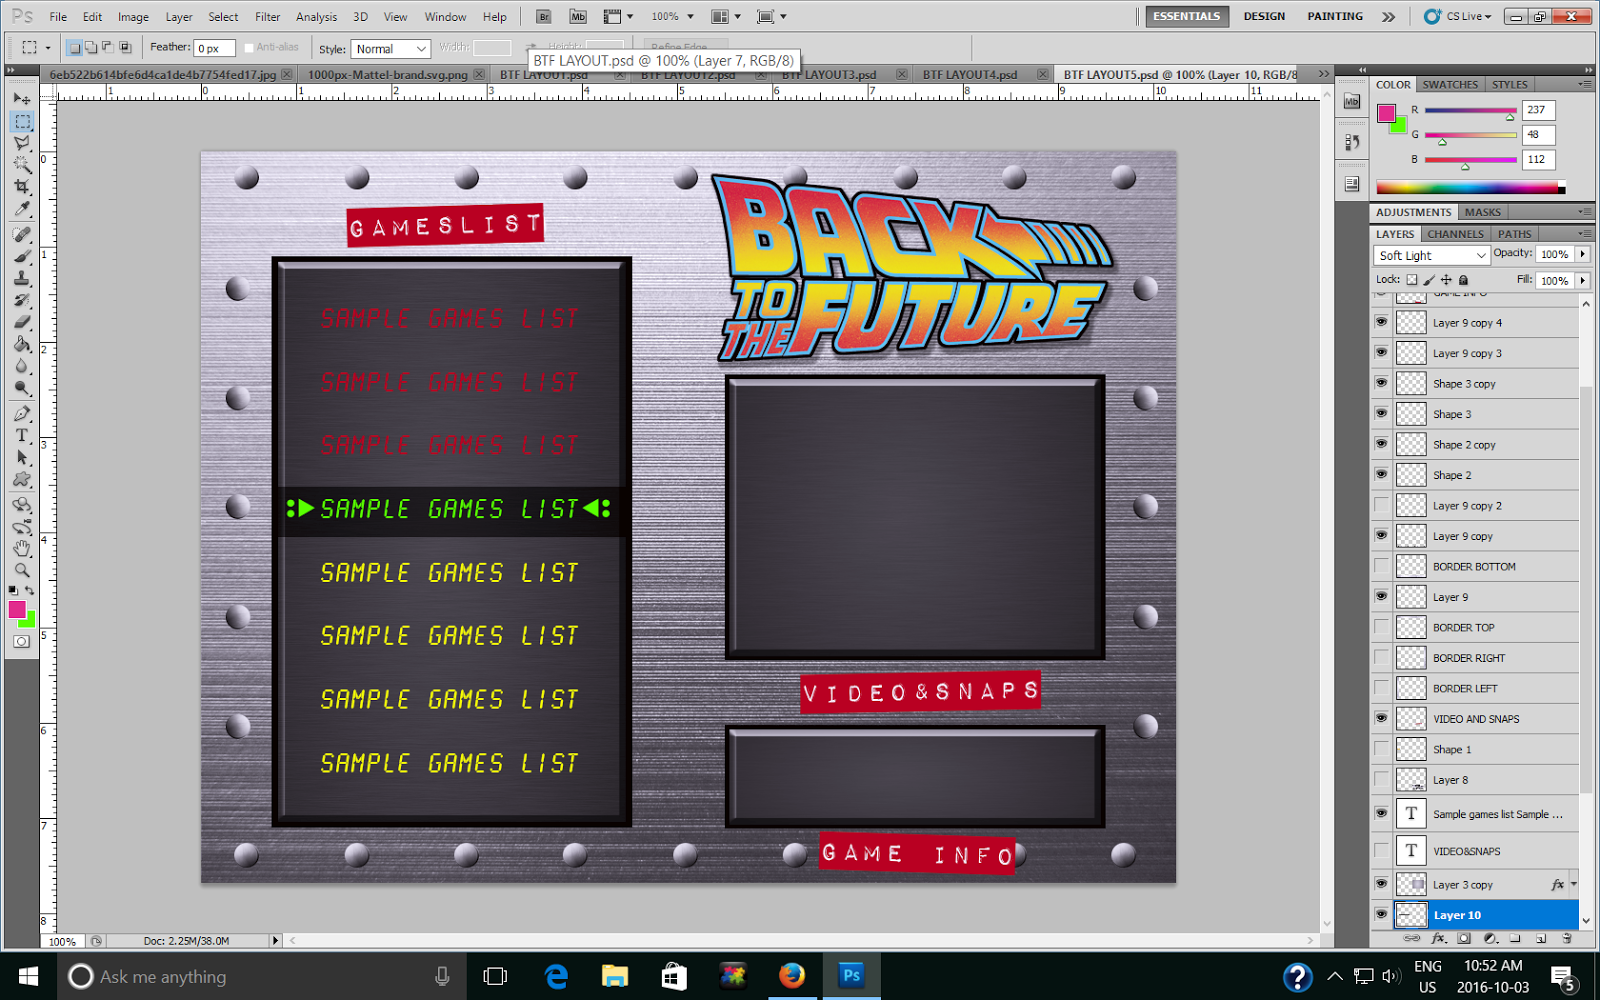Select the Move tool
This screenshot has width=1600, height=1000.
click(x=21, y=98)
